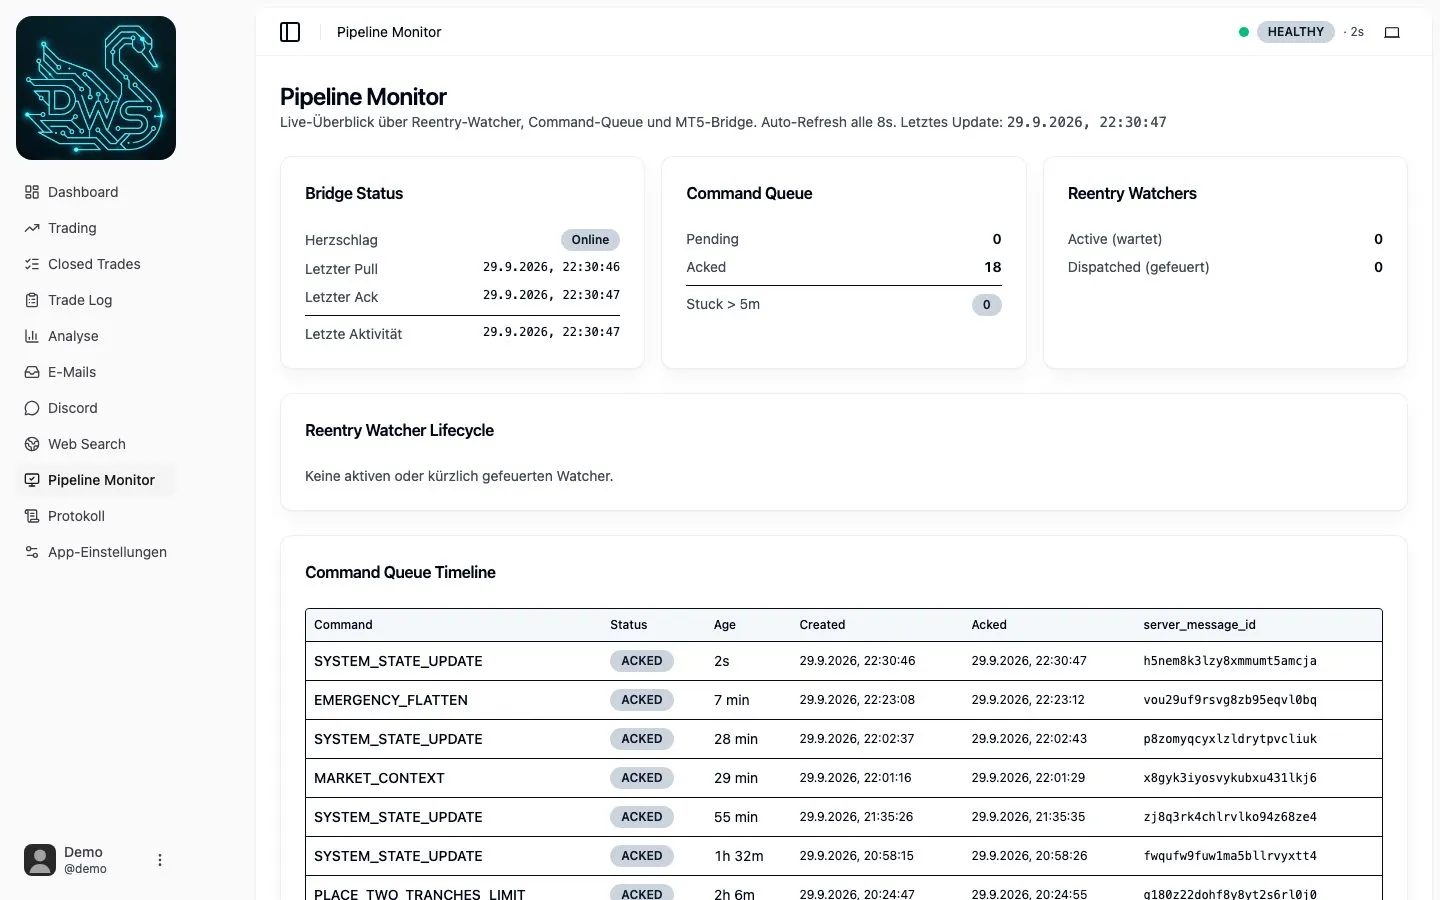Click the 55 min age cell

pyautogui.click(x=736, y=817)
